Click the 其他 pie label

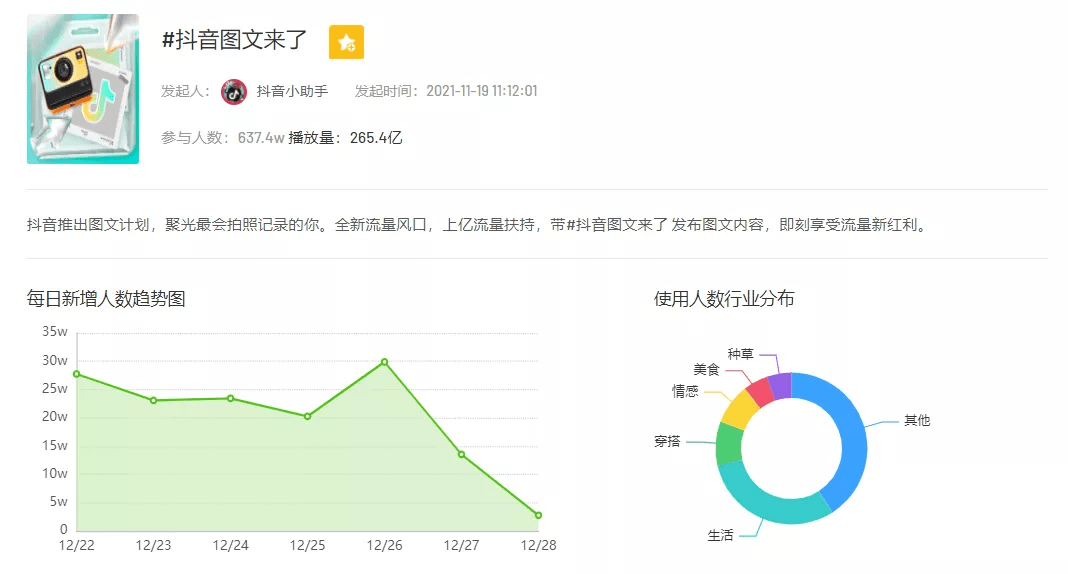[917, 421]
